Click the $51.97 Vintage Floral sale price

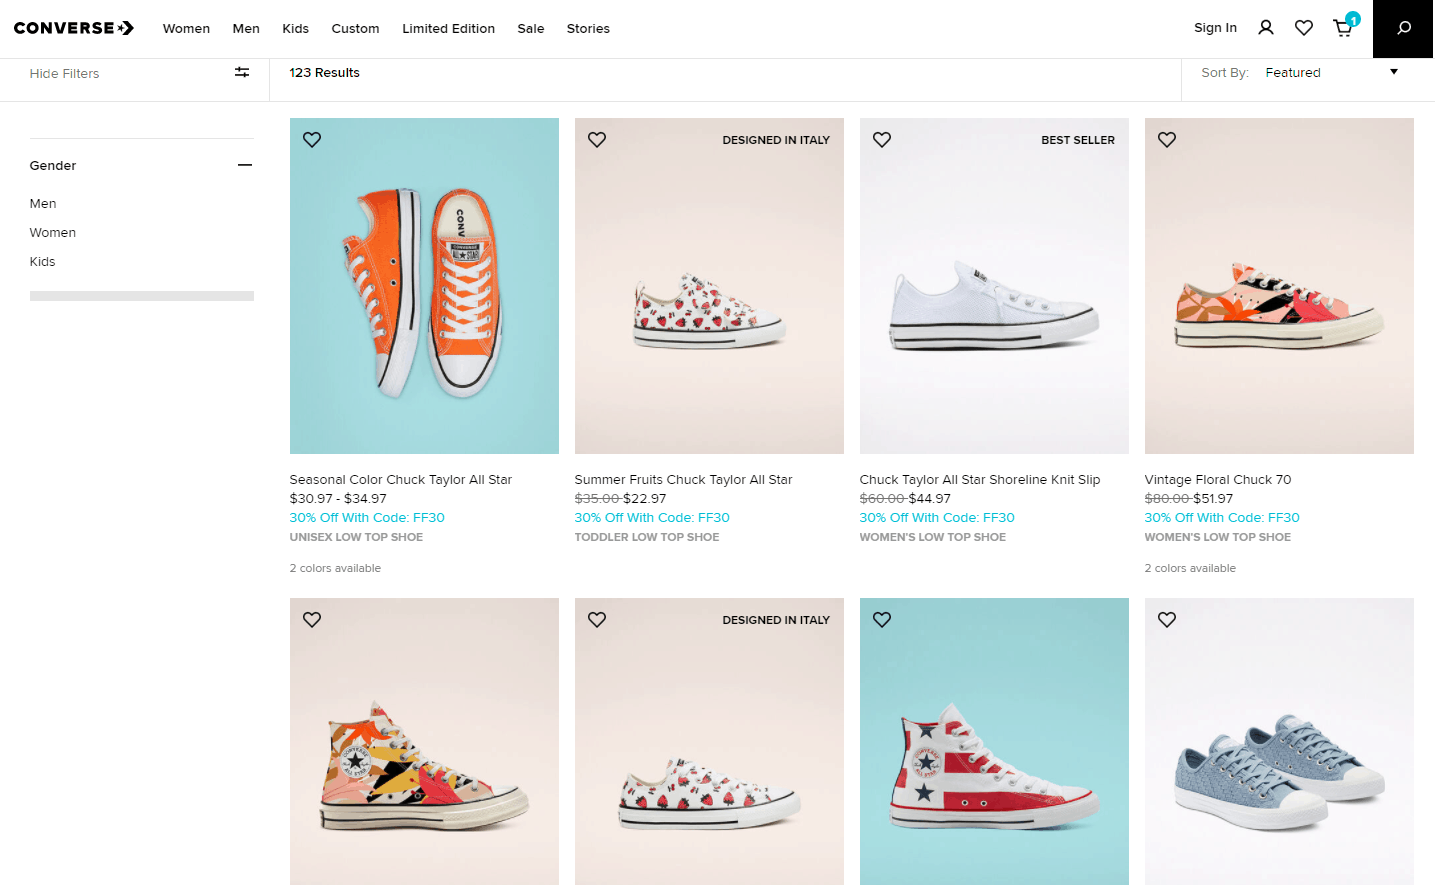pyautogui.click(x=1213, y=499)
